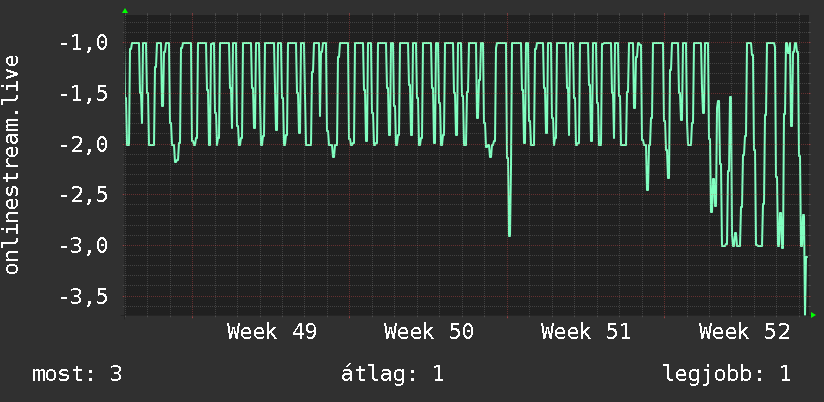824x402 pixels.
Task: Click the 'Week 50' x-axis label
Action: point(429,332)
